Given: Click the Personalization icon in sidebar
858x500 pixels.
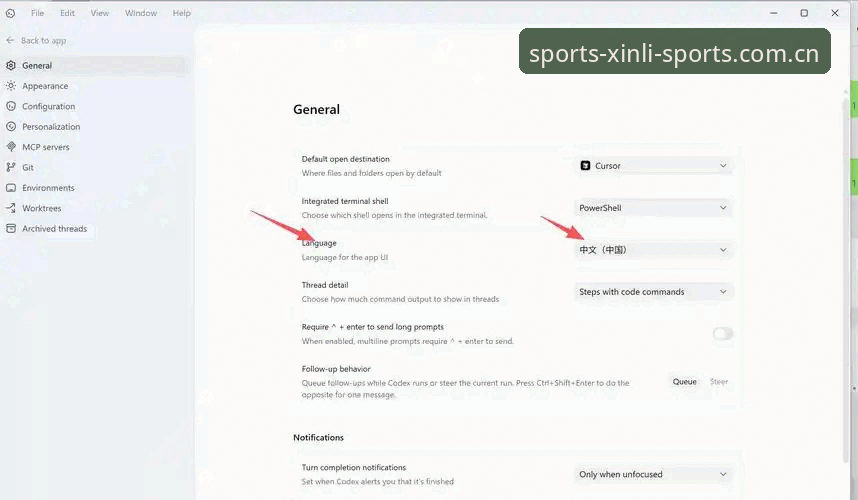Looking at the screenshot, I should [11, 126].
